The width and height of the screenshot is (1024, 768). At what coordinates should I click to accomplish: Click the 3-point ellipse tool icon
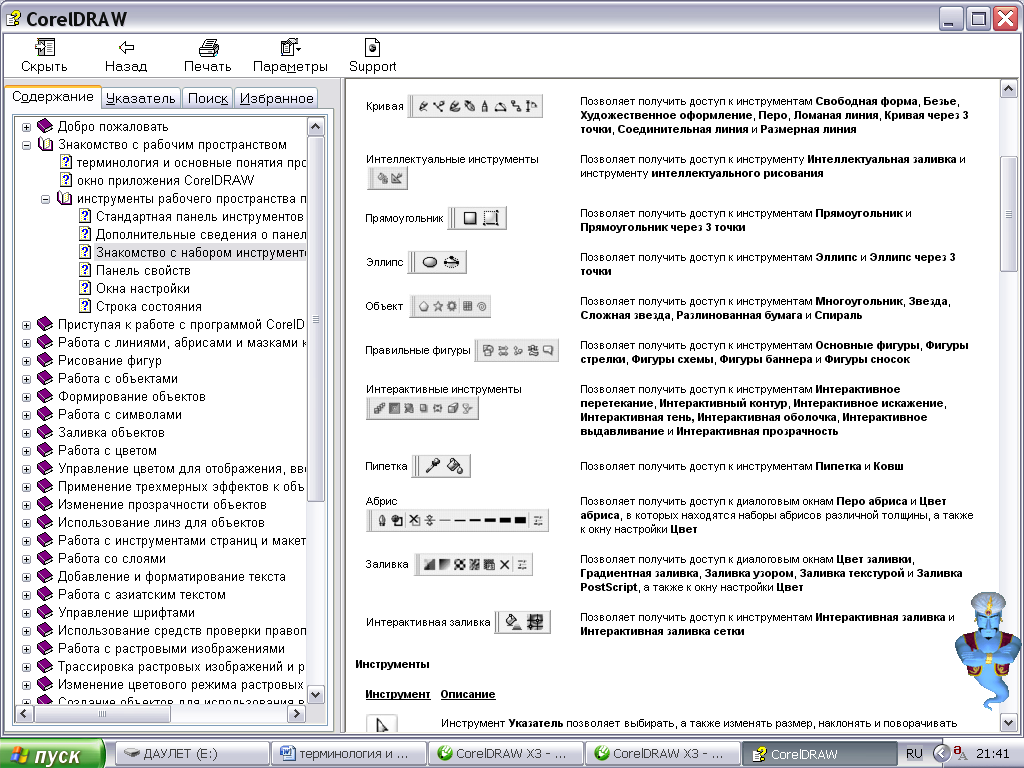tap(451, 262)
